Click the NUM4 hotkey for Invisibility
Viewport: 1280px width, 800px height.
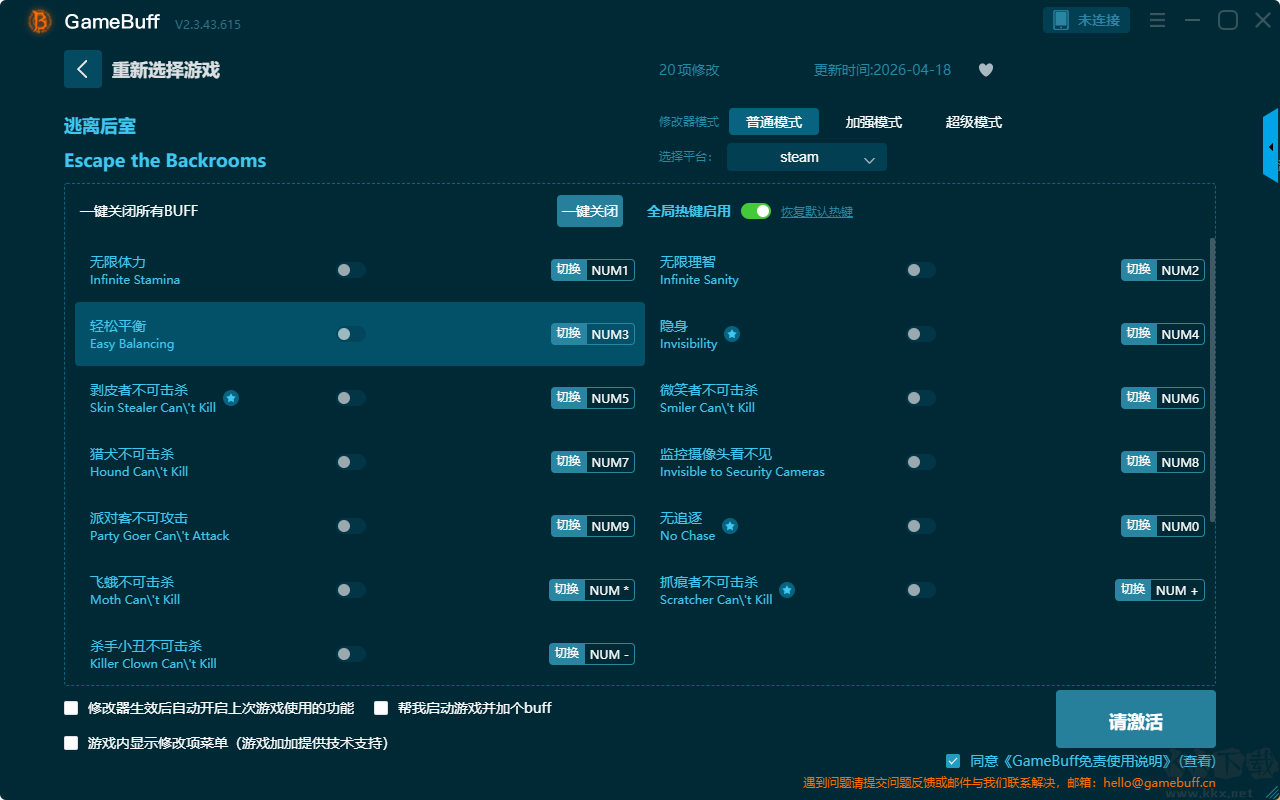tap(1163, 334)
